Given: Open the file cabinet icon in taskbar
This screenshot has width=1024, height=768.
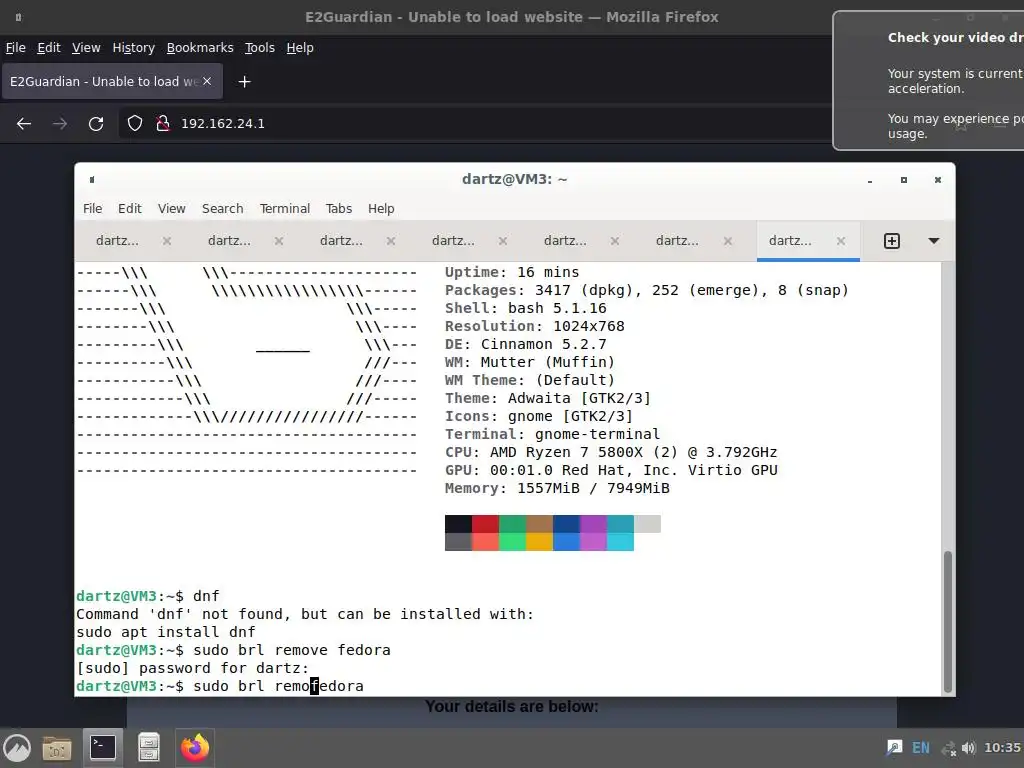Looking at the screenshot, I should (x=149, y=748).
